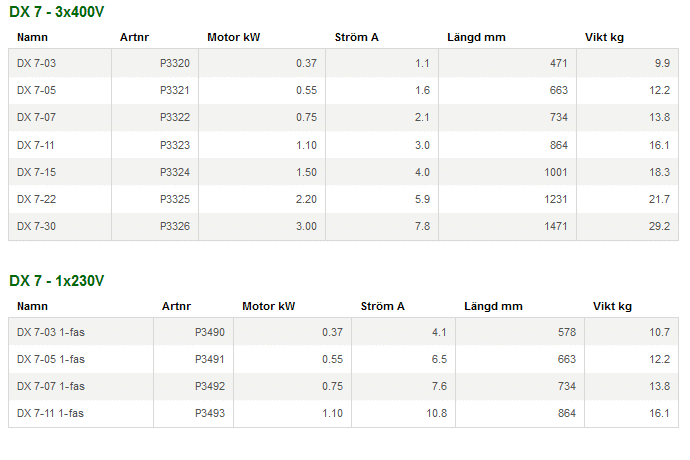Click the 578 length value

point(566,332)
